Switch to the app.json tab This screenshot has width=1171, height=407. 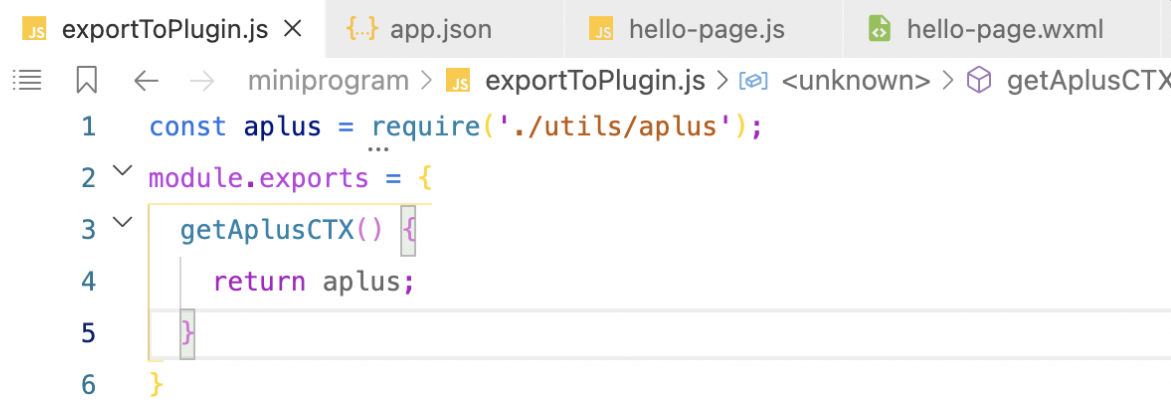440,29
